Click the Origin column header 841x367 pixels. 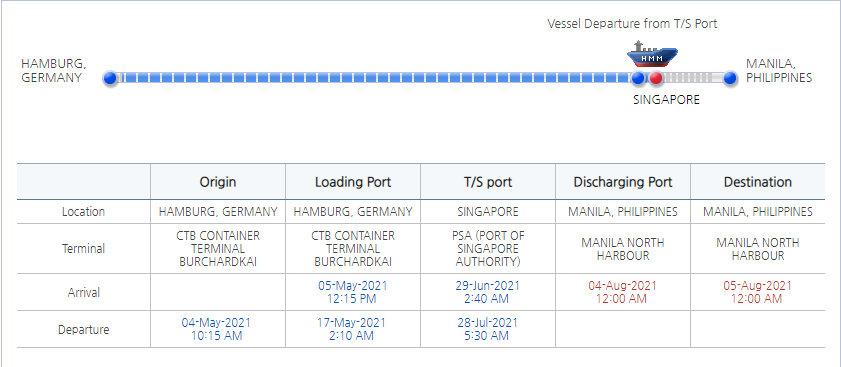(218, 182)
